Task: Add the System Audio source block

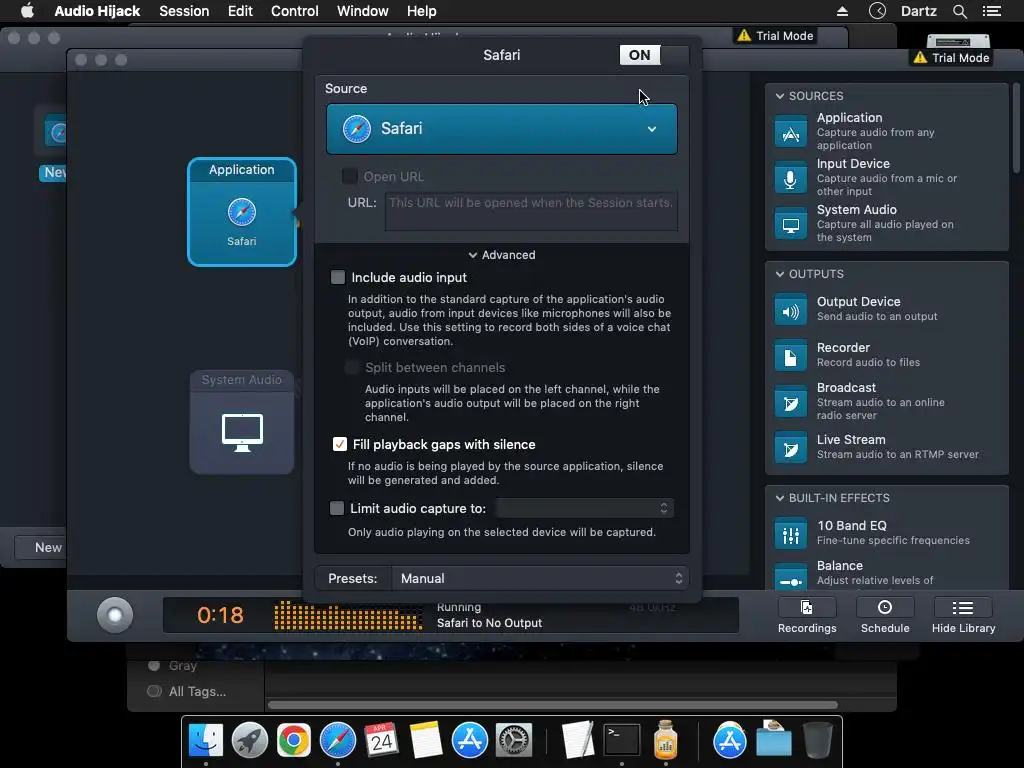Action: pyautogui.click(x=886, y=223)
